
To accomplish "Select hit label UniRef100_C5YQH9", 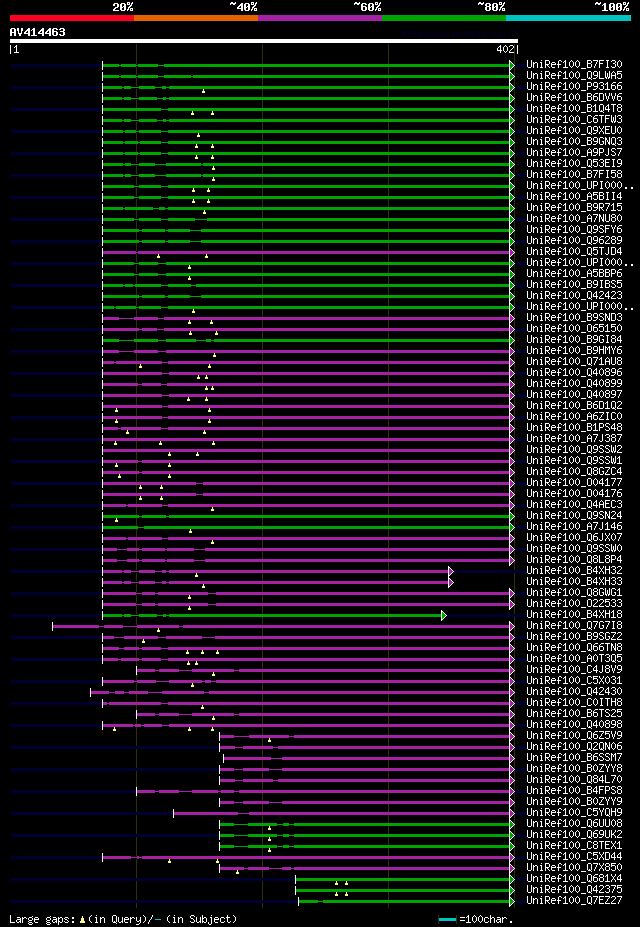I will [574, 813].
